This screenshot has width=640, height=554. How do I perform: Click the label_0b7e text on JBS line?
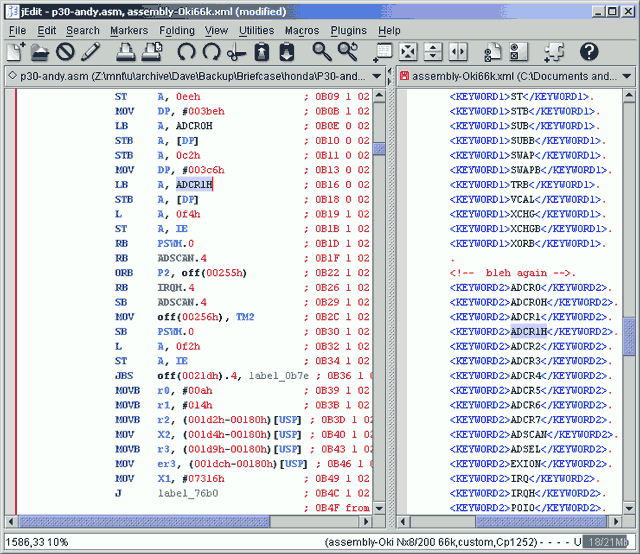coord(279,376)
